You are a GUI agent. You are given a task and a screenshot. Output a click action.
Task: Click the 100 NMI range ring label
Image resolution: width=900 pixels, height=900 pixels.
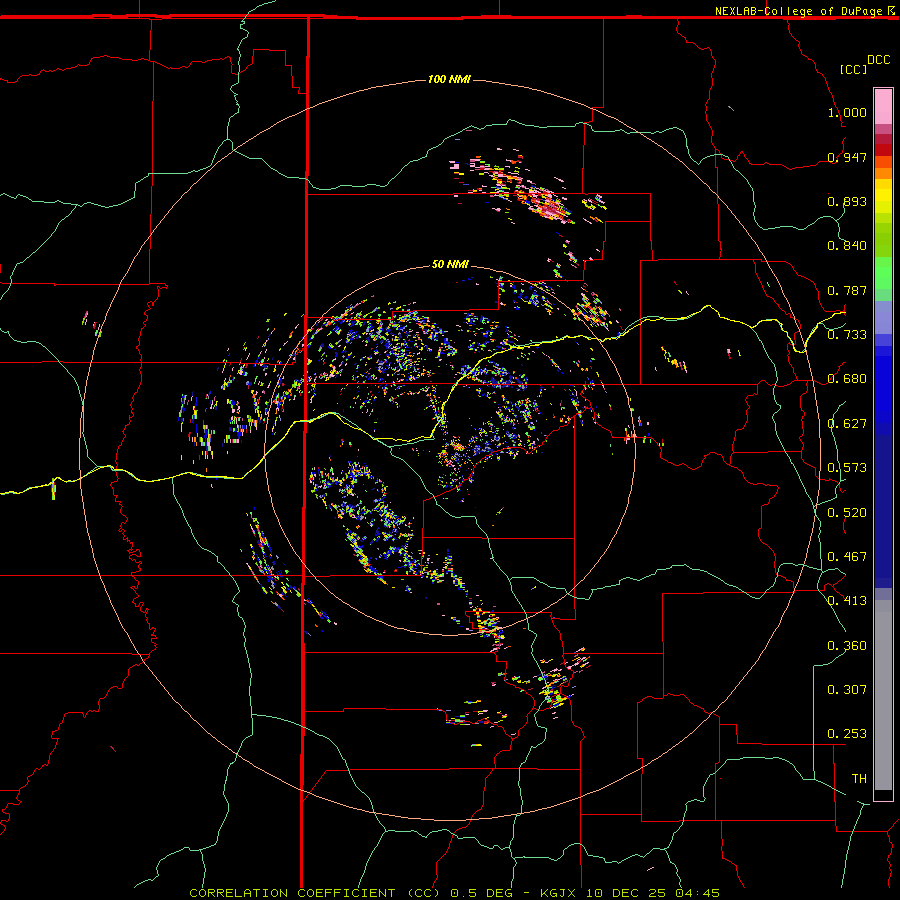point(449,79)
